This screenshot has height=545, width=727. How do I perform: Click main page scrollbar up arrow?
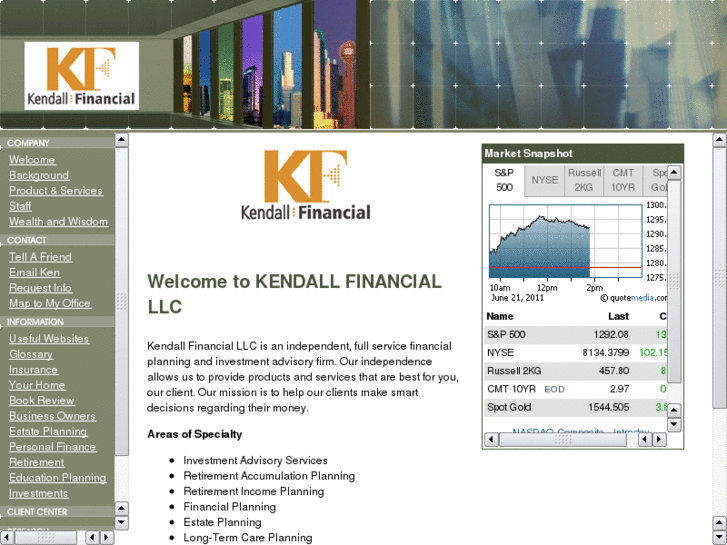pyautogui.click(x=719, y=140)
